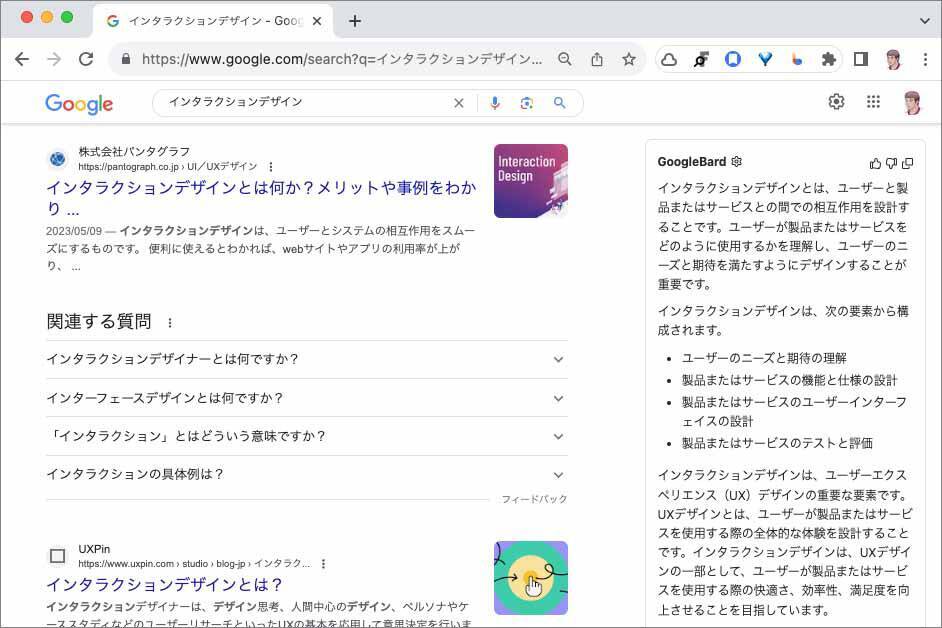Open the Chrome three-dot menu

[925, 59]
